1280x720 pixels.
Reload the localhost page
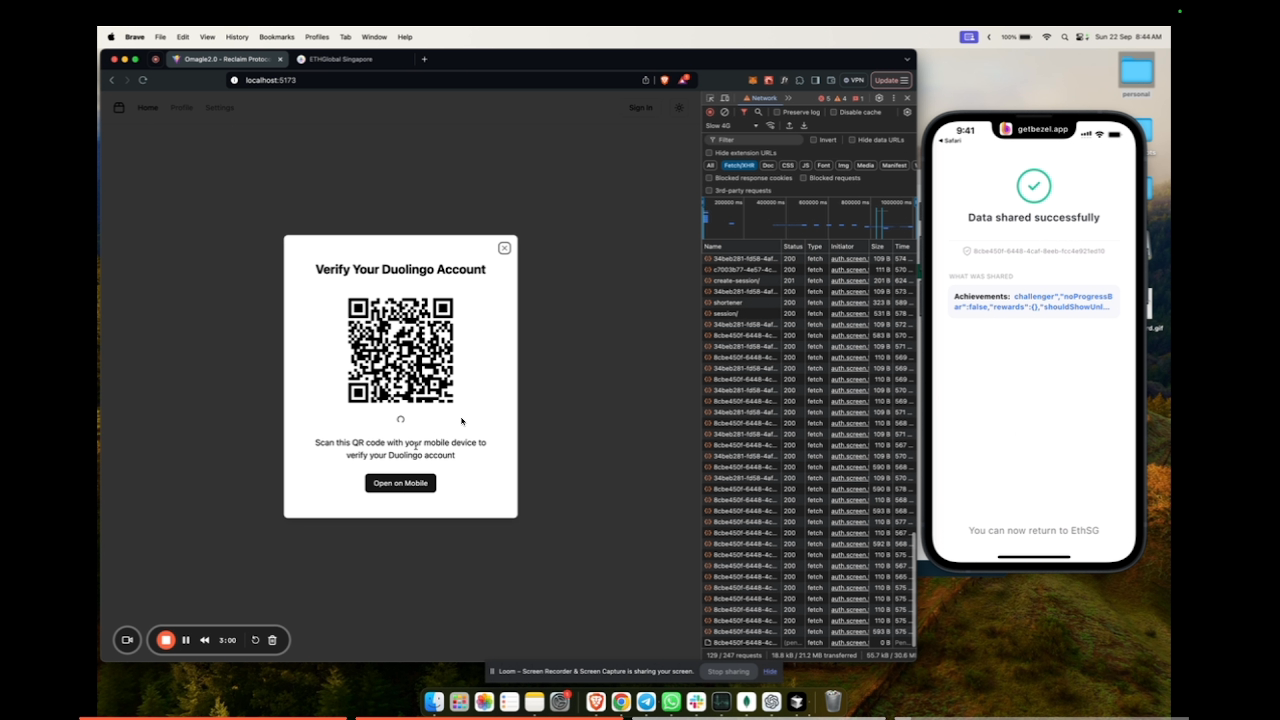(x=143, y=80)
